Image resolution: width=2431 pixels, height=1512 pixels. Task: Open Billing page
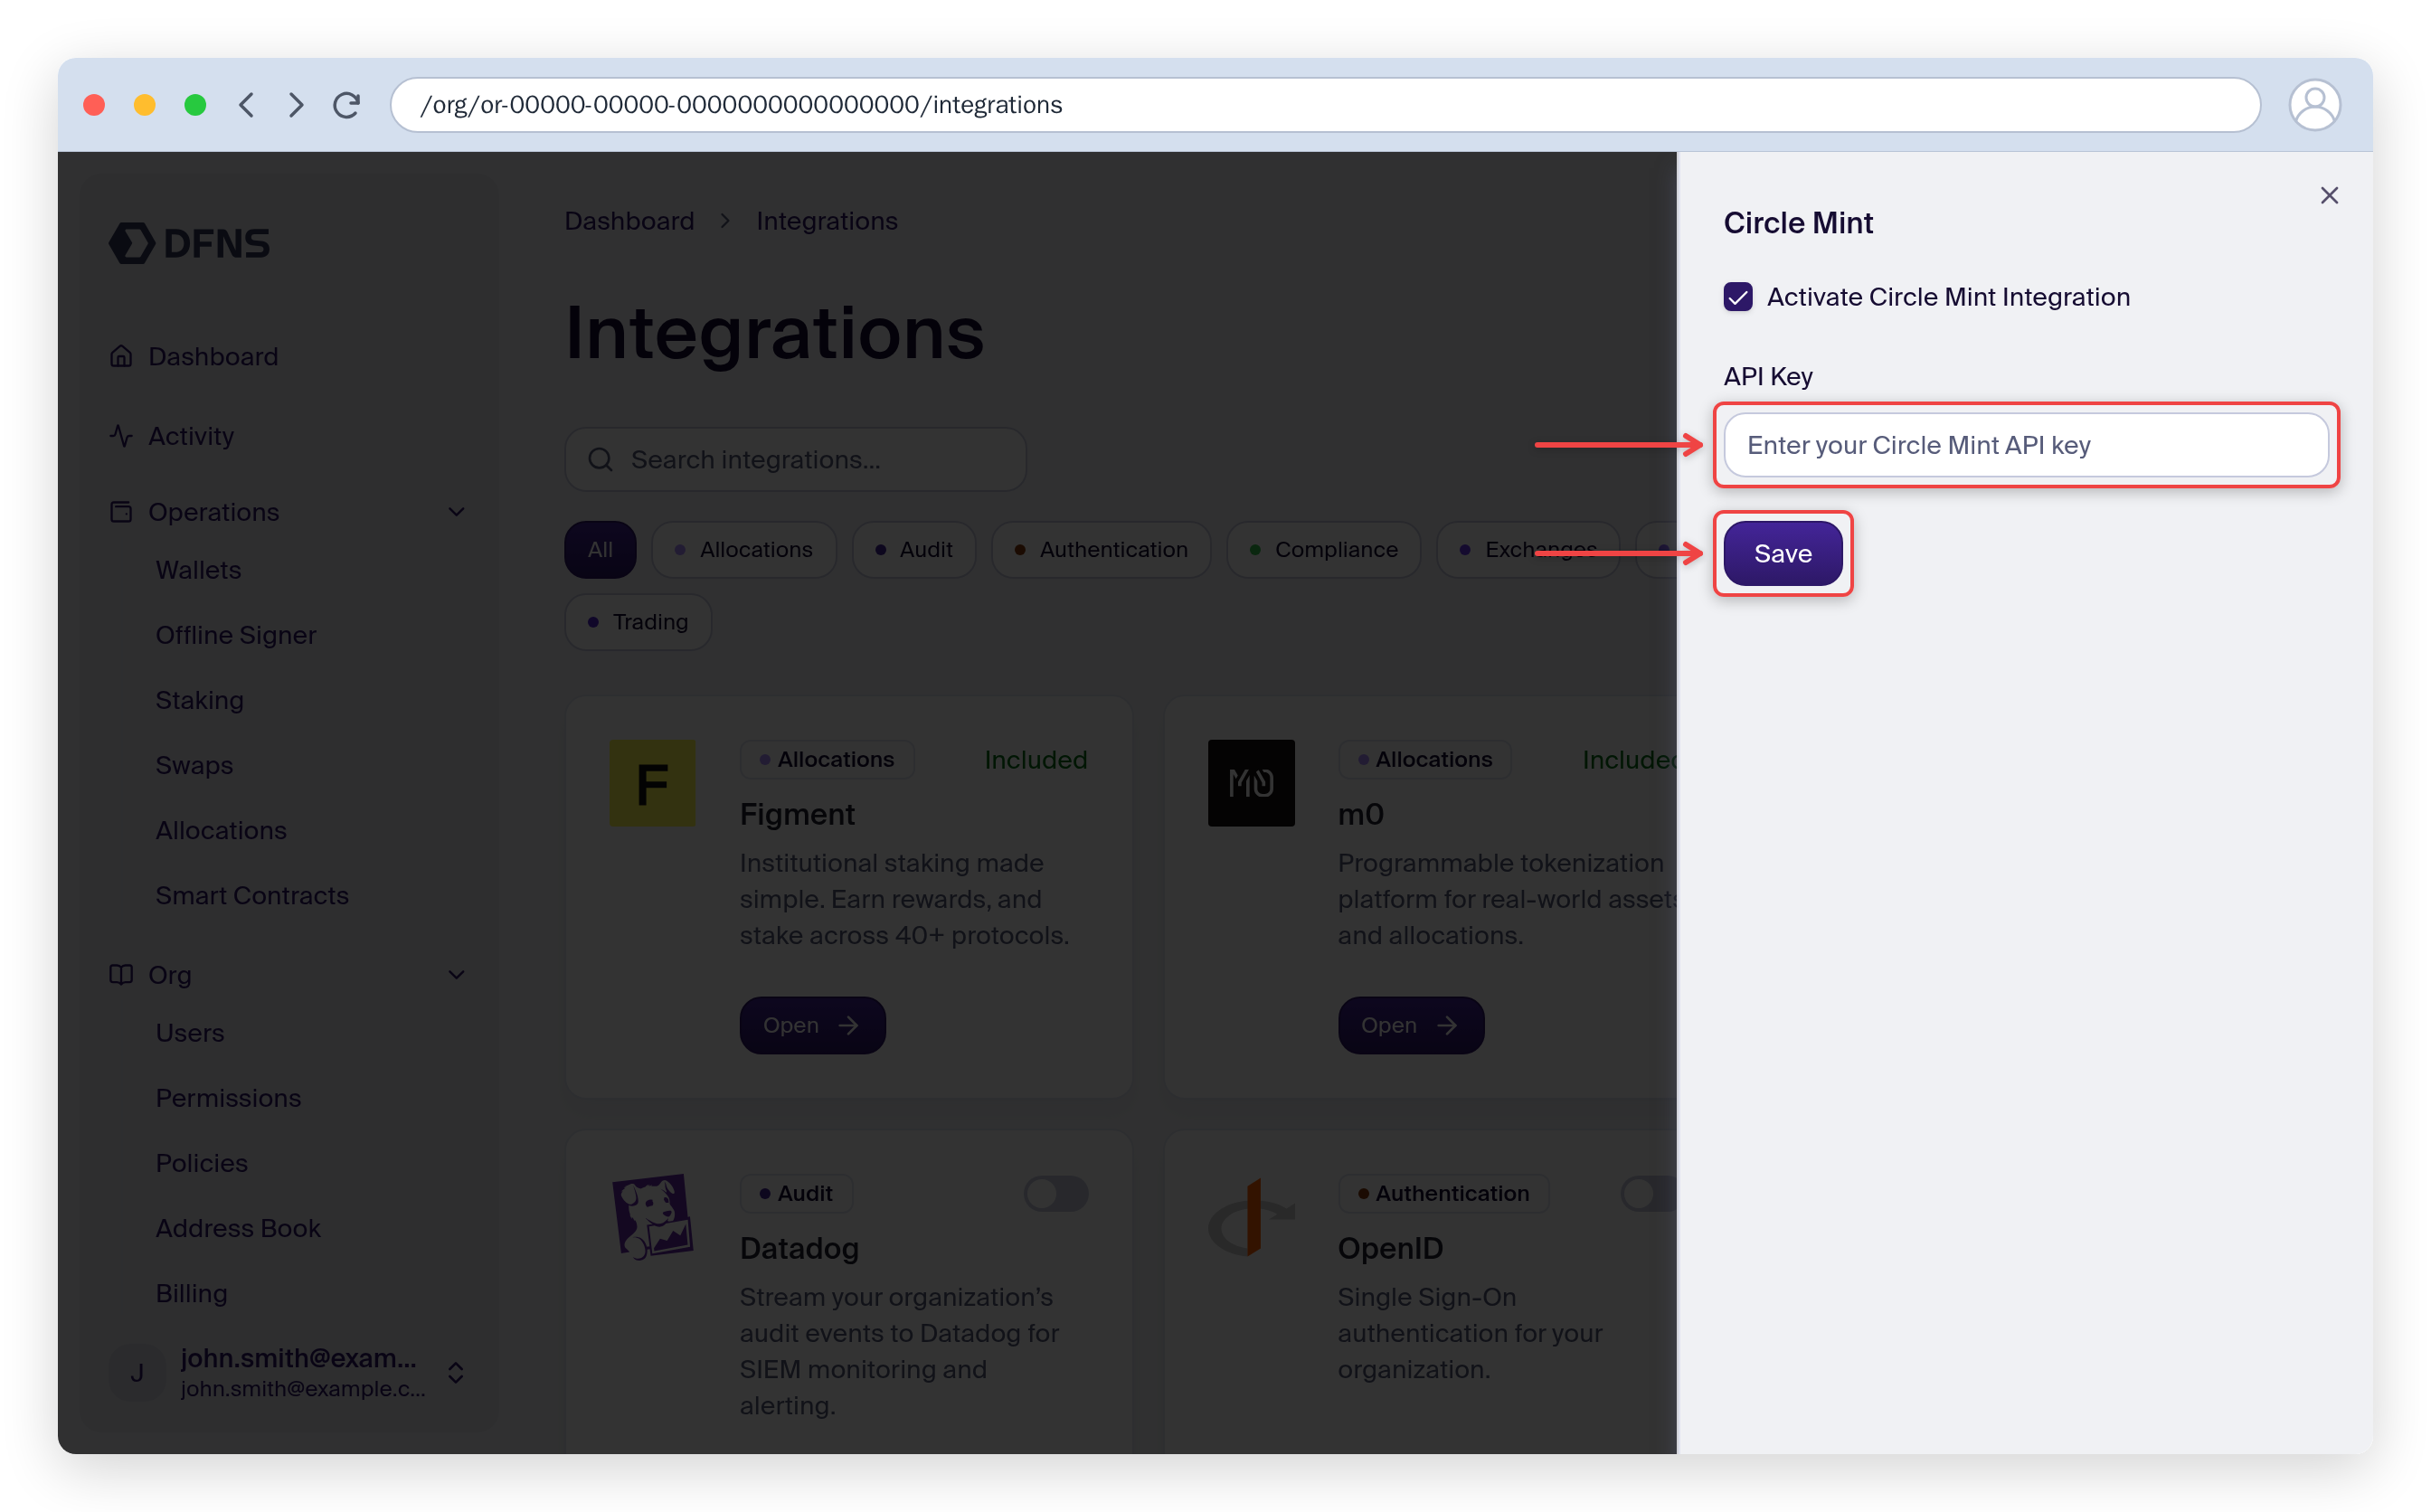191,1293
